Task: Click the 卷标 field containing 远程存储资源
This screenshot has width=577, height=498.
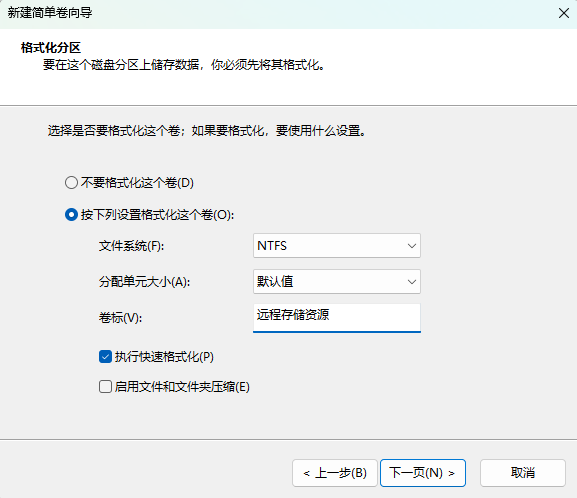Action: point(337,318)
